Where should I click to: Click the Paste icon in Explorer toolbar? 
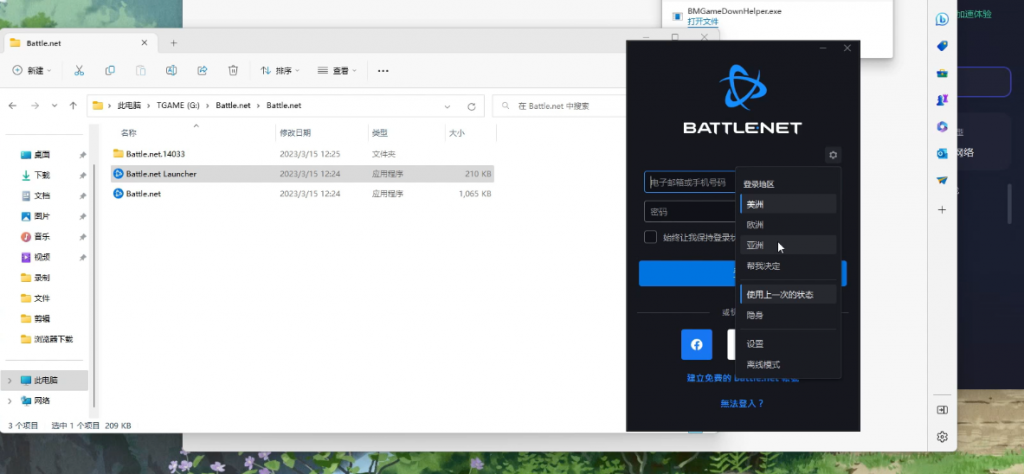coord(140,71)
